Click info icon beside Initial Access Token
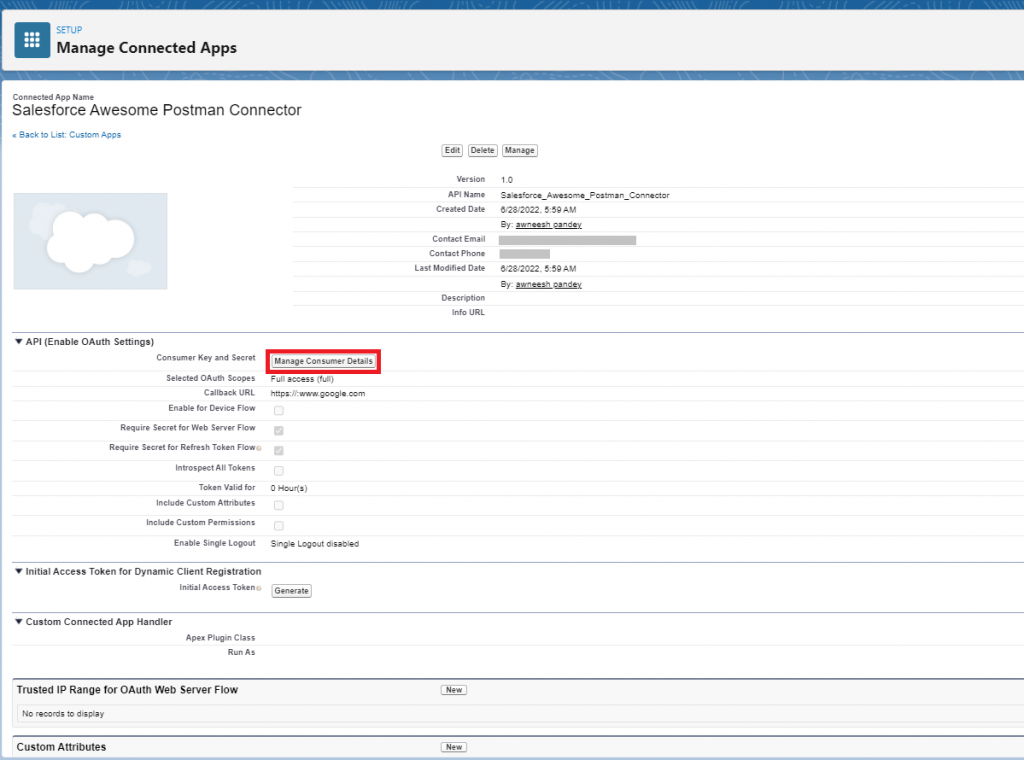 [x=259, y=588]
